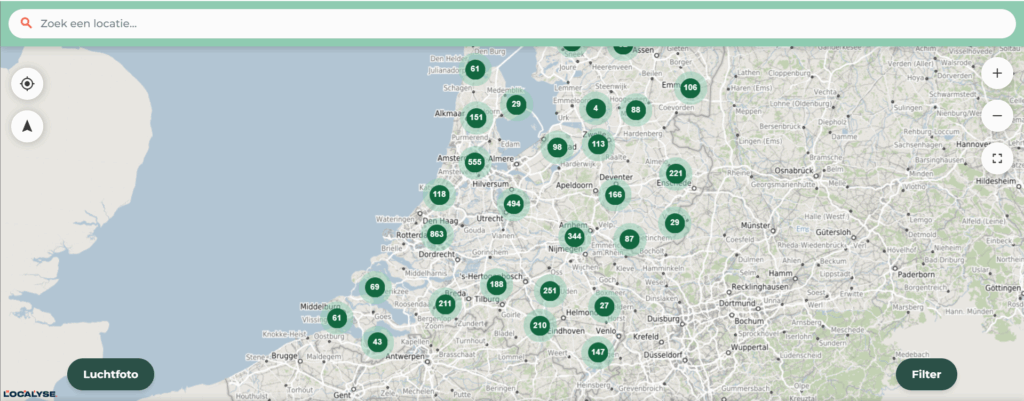Select the 4 cluster marker near Emmeloord
This screenshot has height=401, width=1024.
pyautogui.click(x=596, y=108)
